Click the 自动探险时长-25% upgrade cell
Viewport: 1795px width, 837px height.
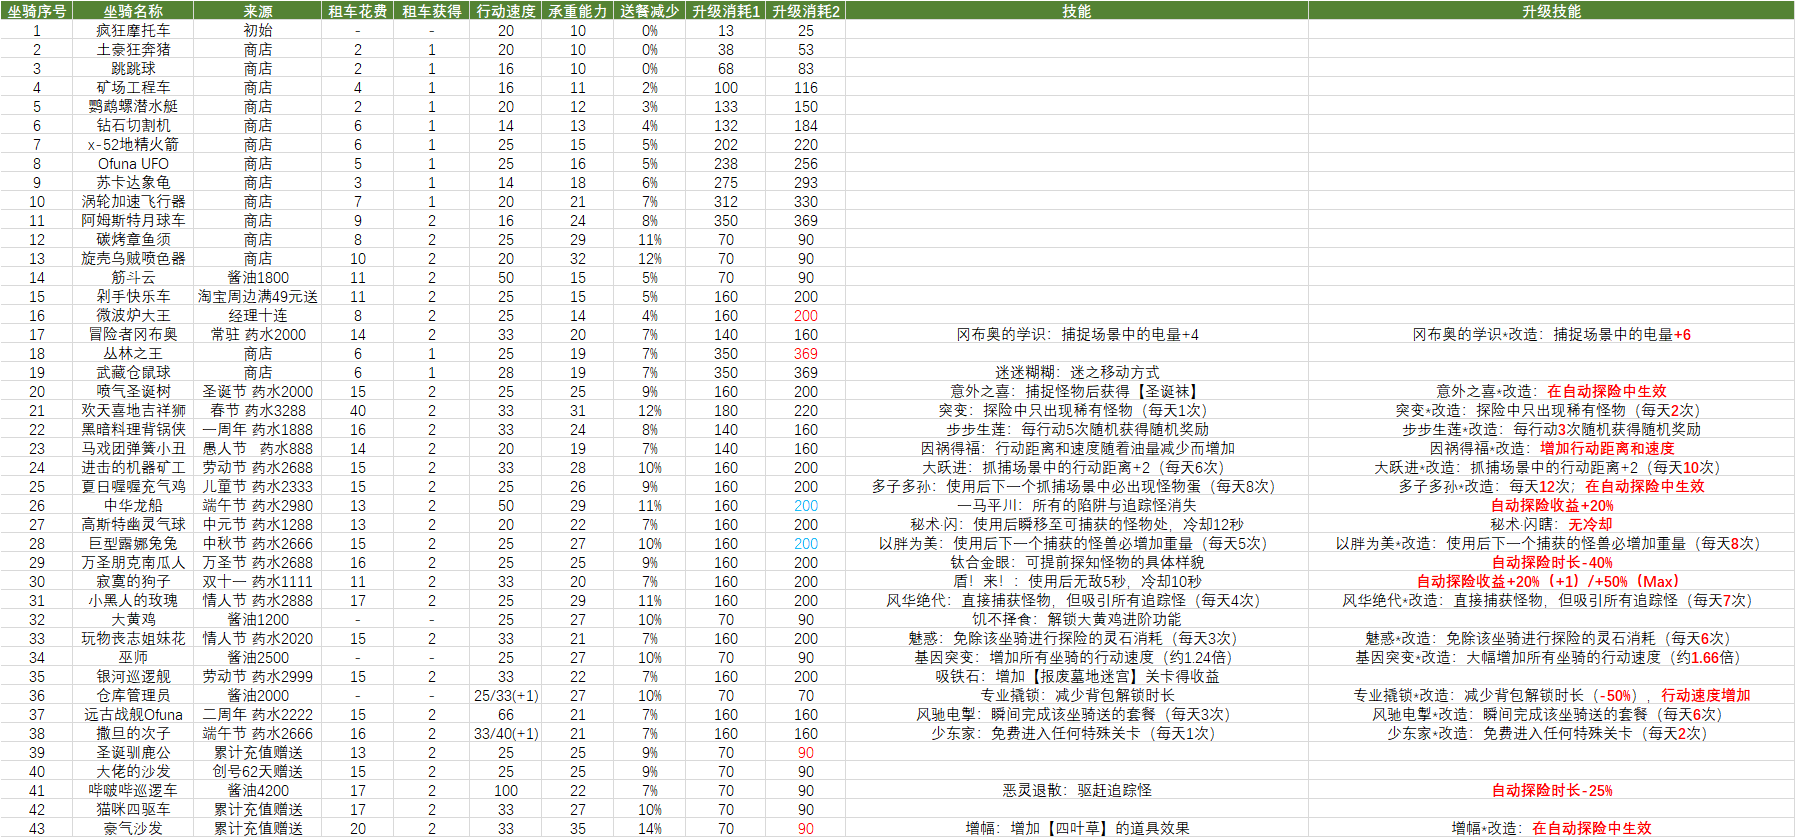(1551, 790)
